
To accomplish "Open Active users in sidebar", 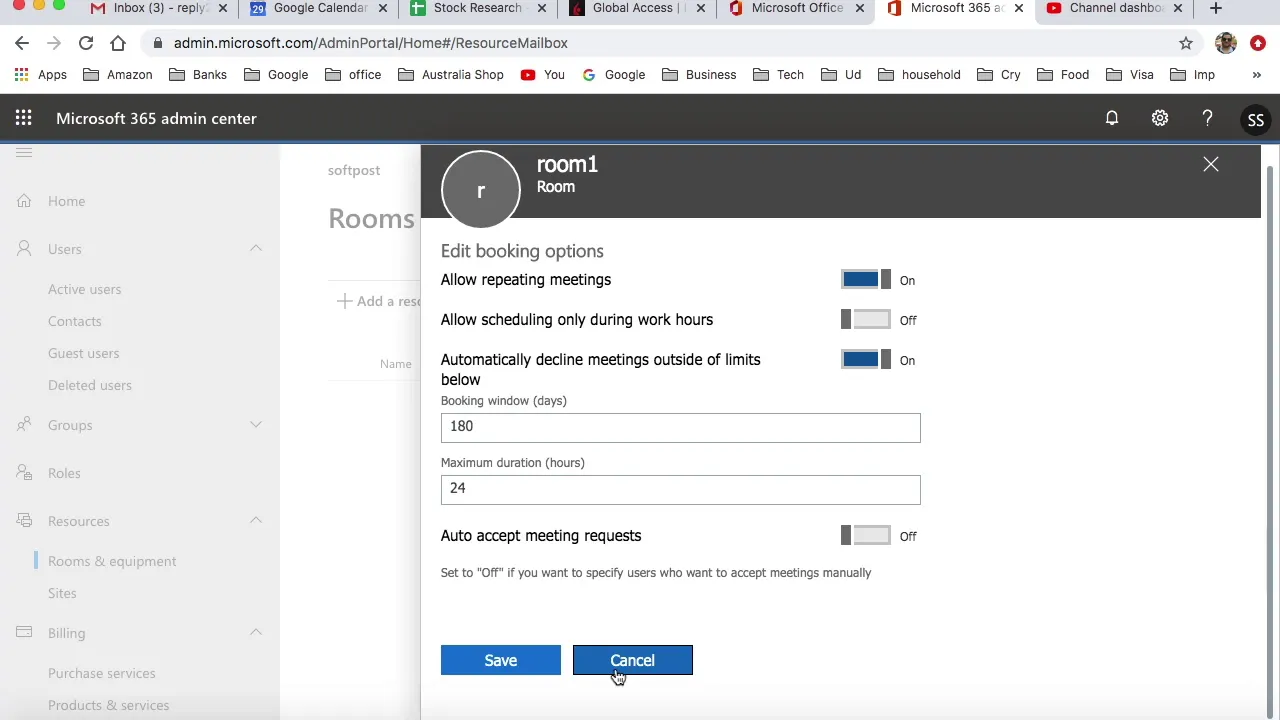I will pos(84,289).
